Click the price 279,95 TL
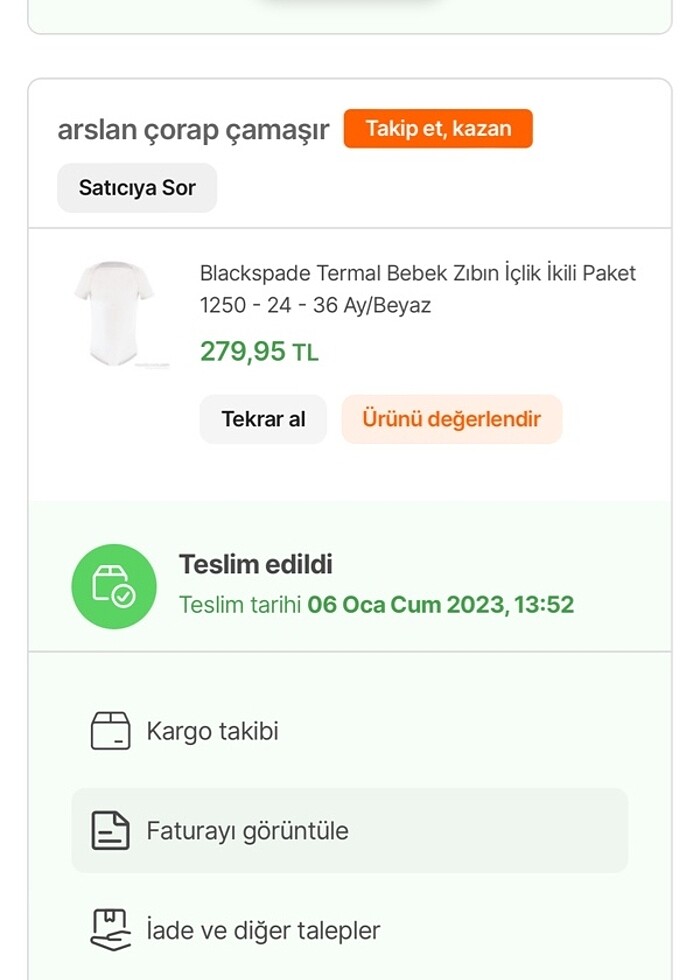 (x=258, y=352)
